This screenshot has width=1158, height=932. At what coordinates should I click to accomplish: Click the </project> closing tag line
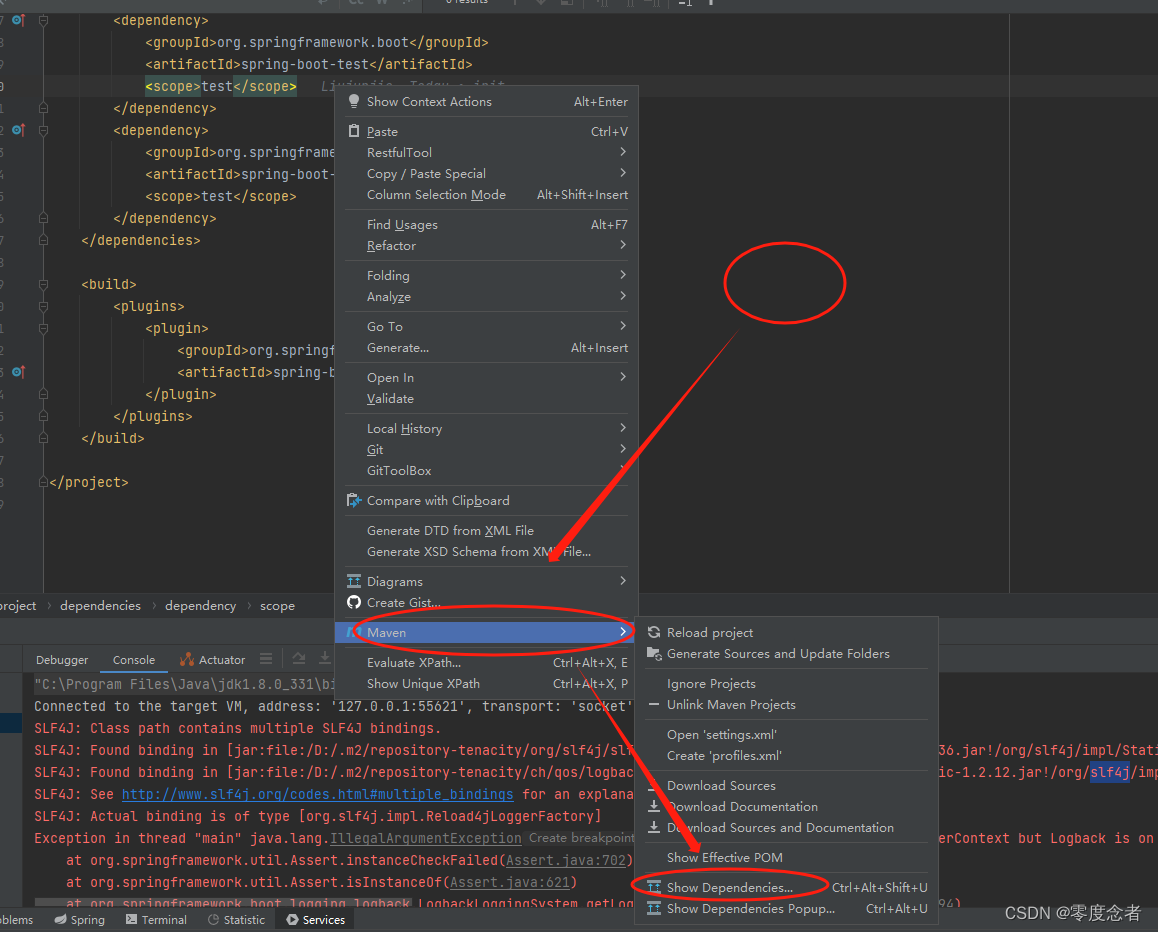tap(89, 482)
